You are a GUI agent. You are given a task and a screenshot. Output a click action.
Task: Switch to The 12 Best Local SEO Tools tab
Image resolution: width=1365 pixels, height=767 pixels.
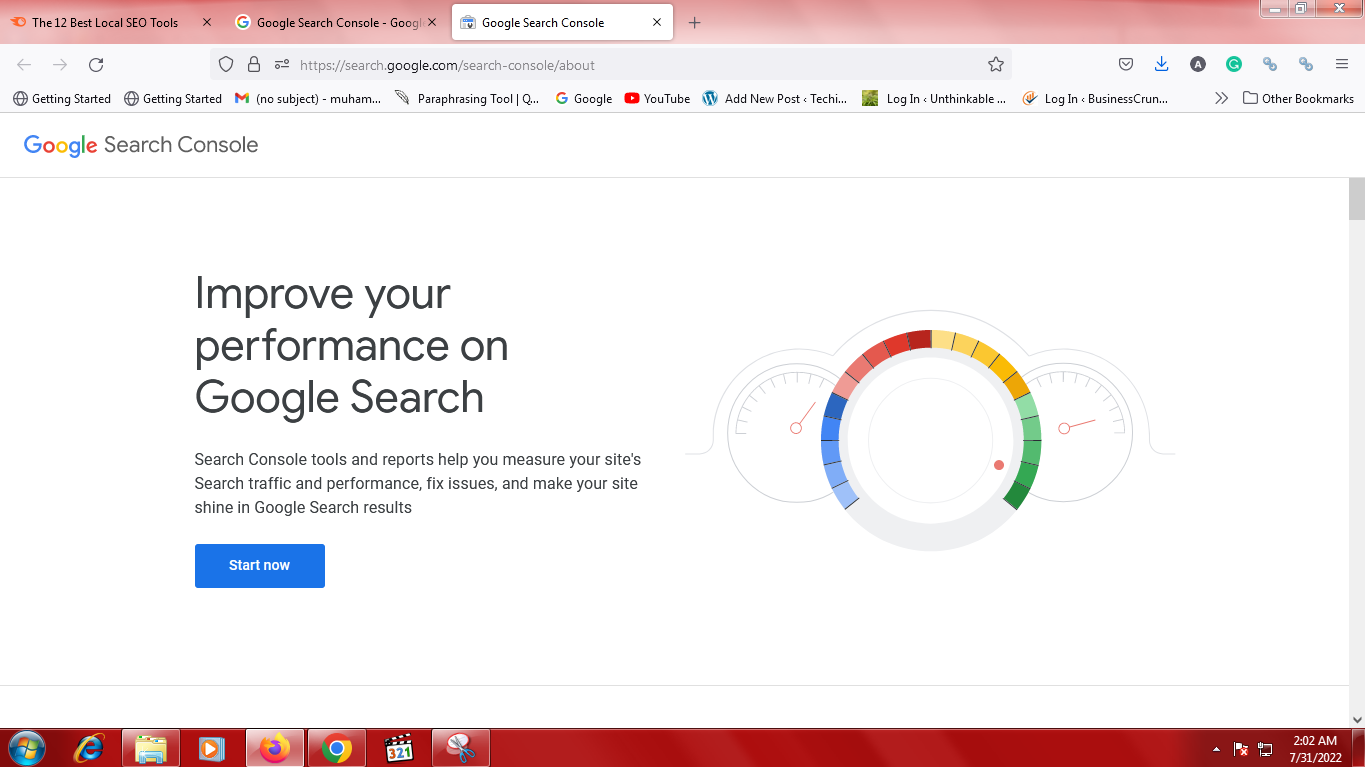coord(105,22)
